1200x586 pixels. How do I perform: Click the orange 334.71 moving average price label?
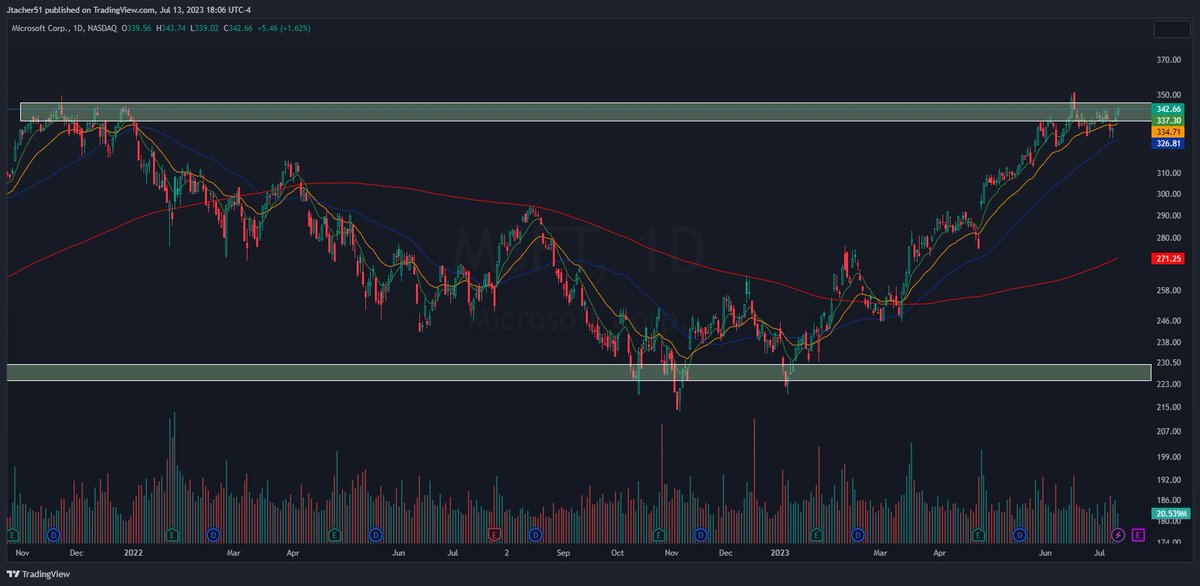click(x=1169, y=131)
